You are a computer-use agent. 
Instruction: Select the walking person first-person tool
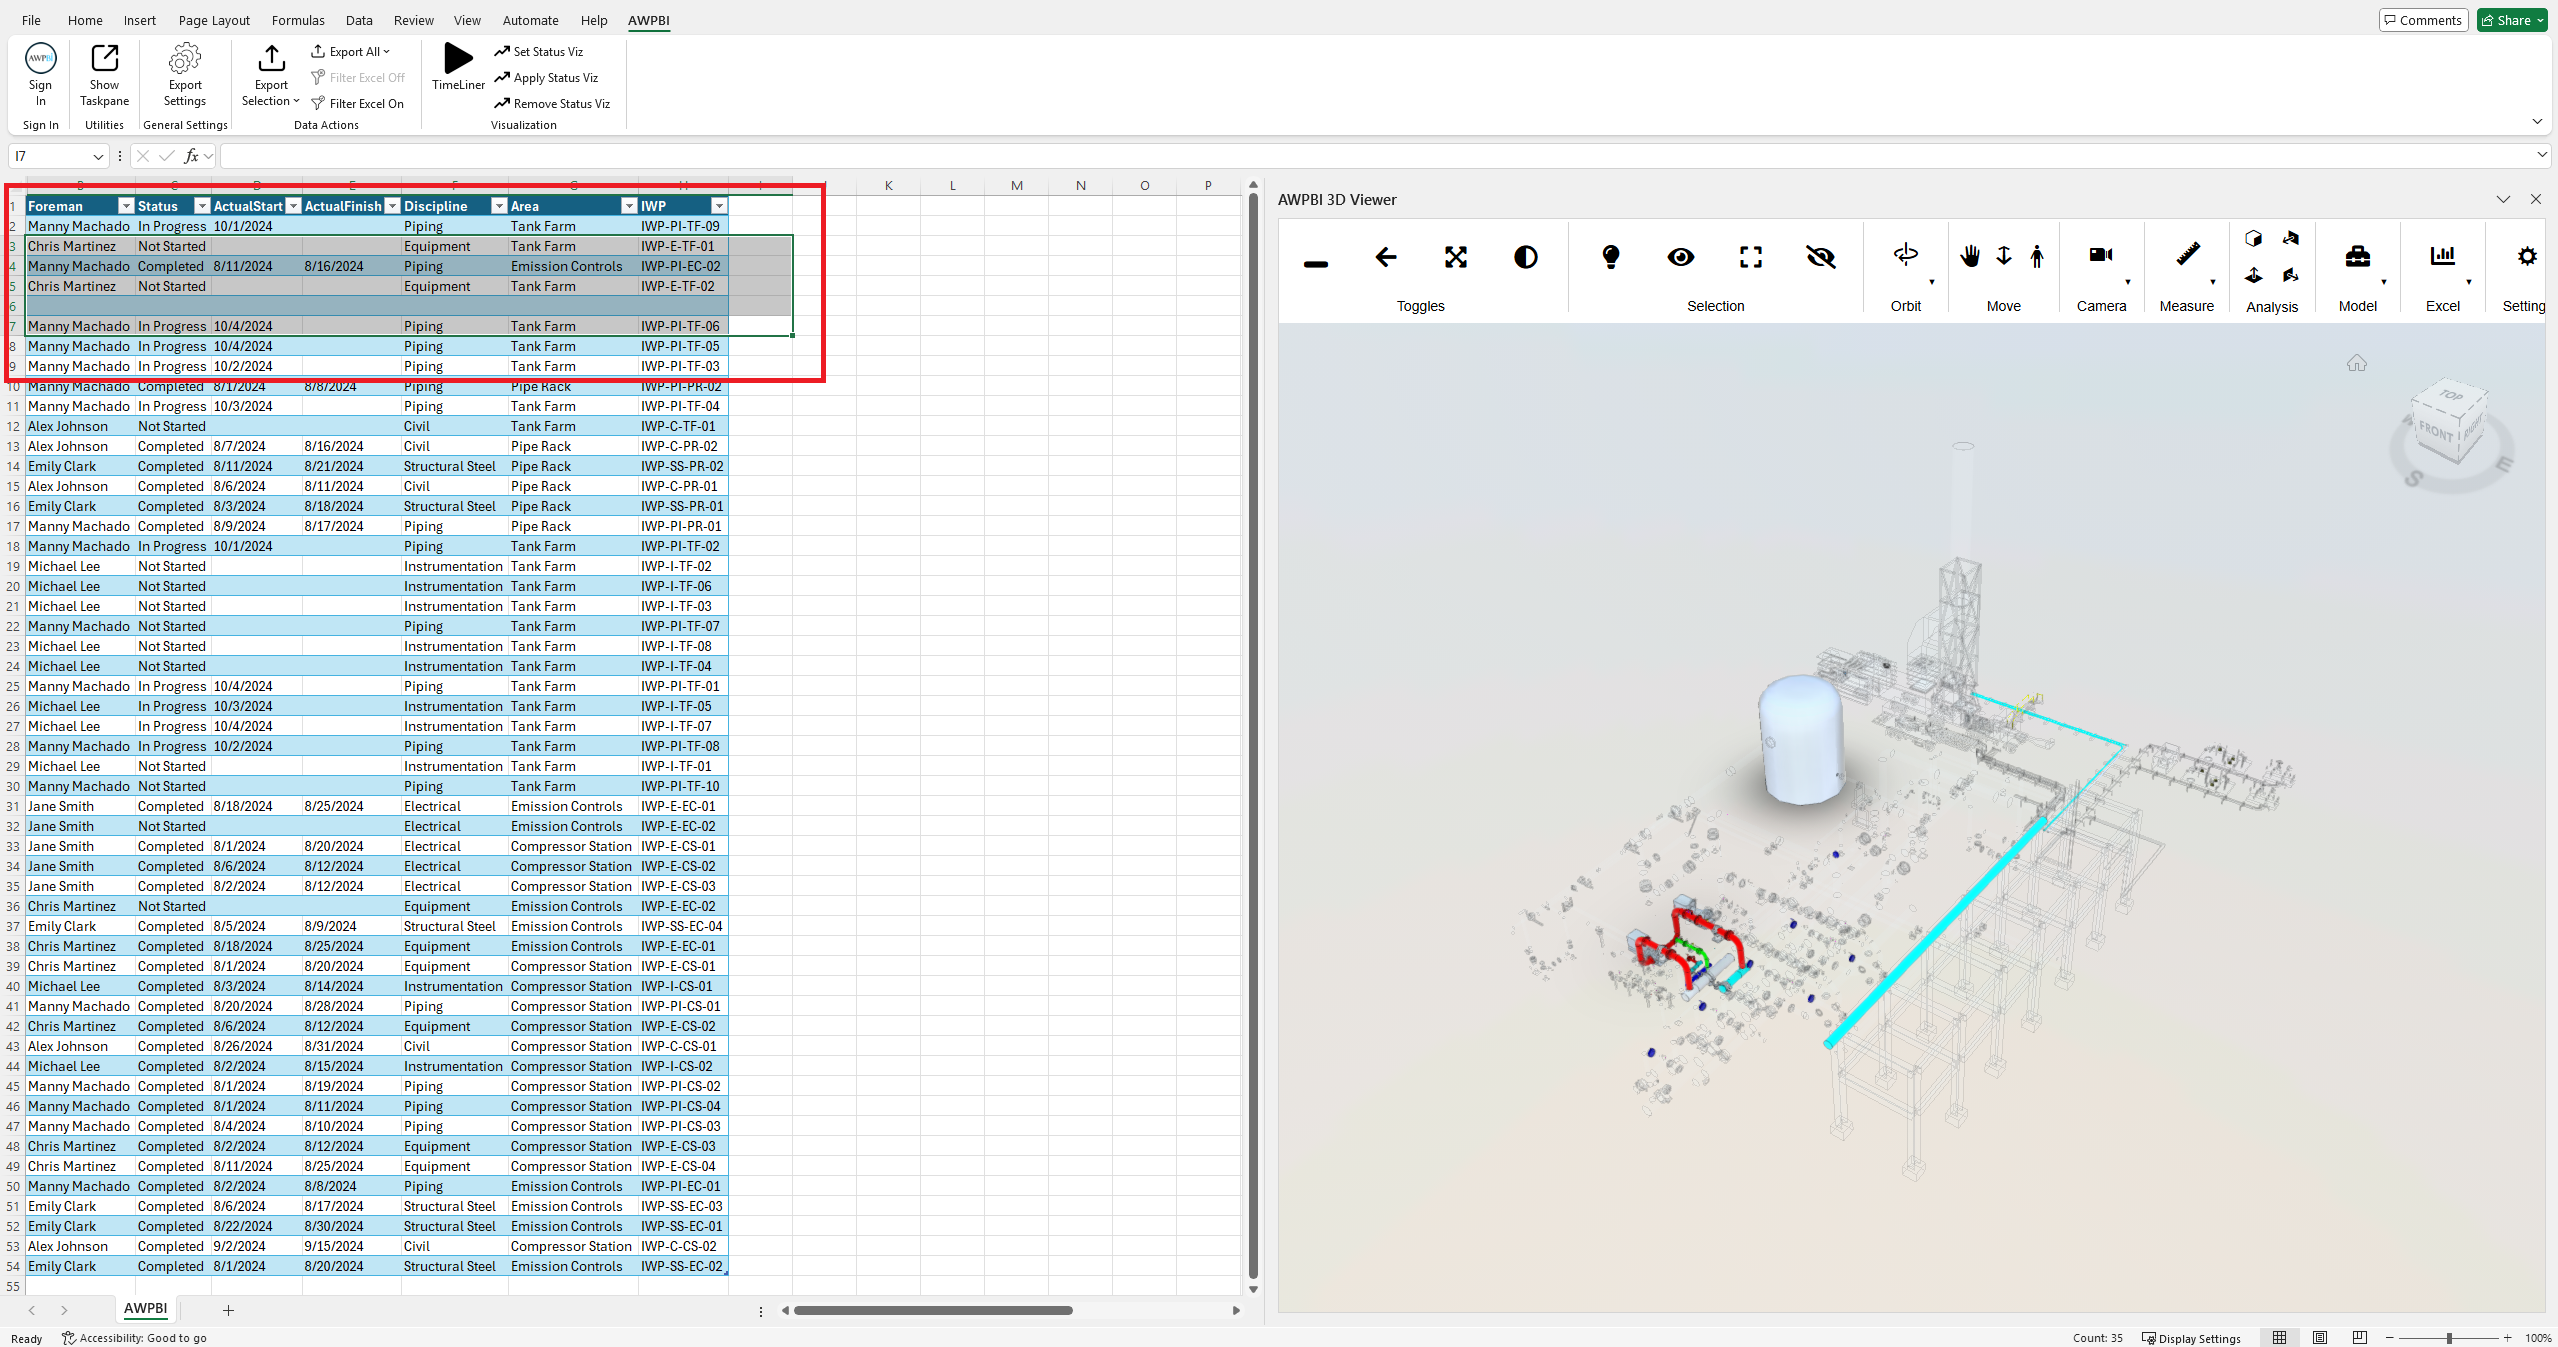click(x=2037, y=256)
